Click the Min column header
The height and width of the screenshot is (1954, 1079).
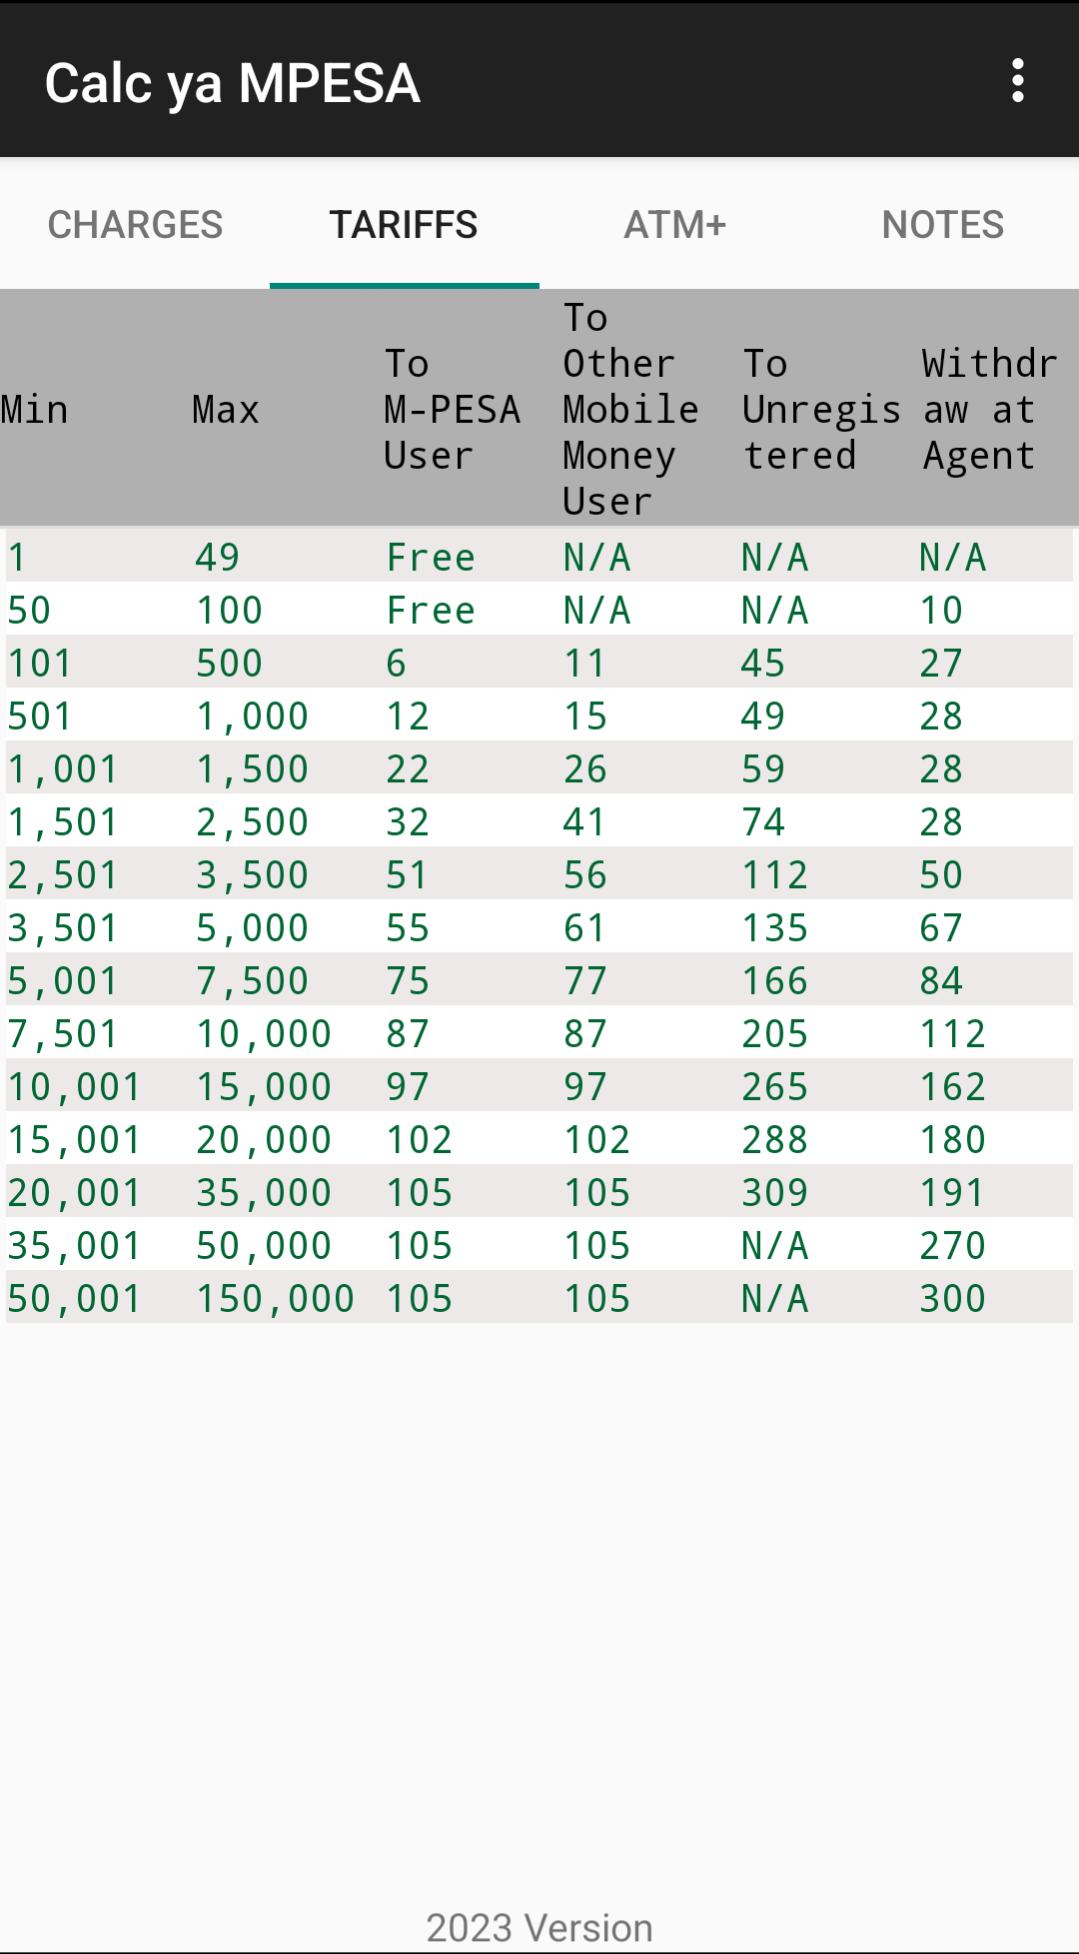[34, 409]
